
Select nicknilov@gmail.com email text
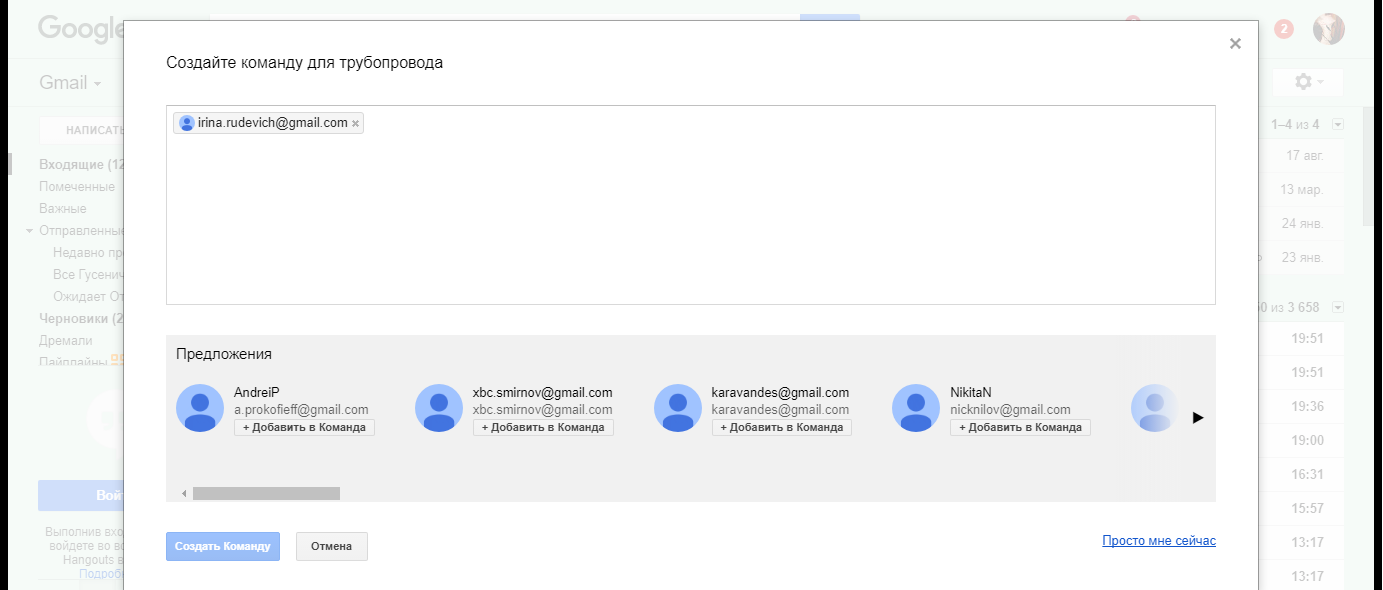[x=1010, y=410]
